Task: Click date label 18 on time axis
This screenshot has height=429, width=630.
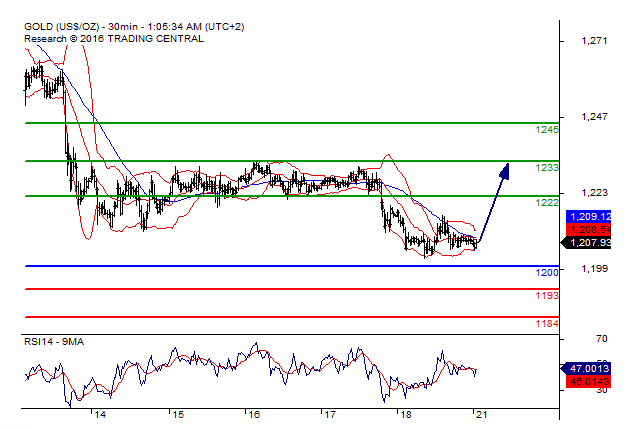Action: (x=406, y=415)
